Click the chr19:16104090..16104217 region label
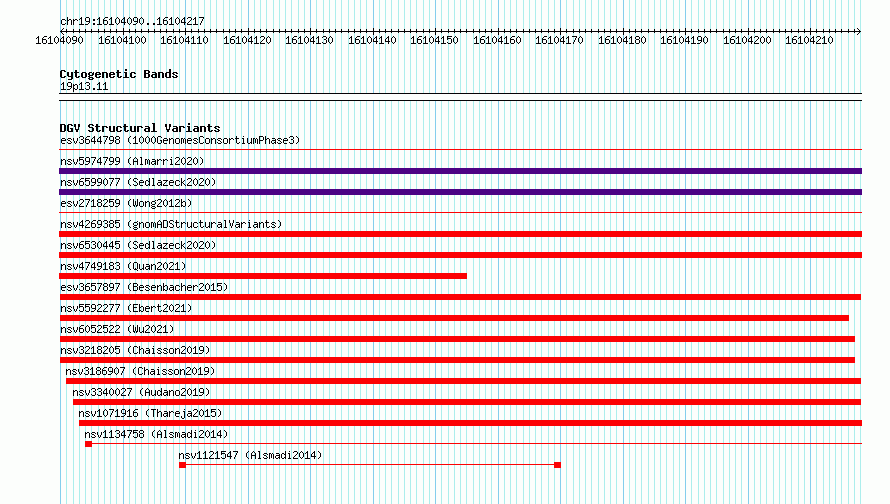 click(x=132, y=21)
